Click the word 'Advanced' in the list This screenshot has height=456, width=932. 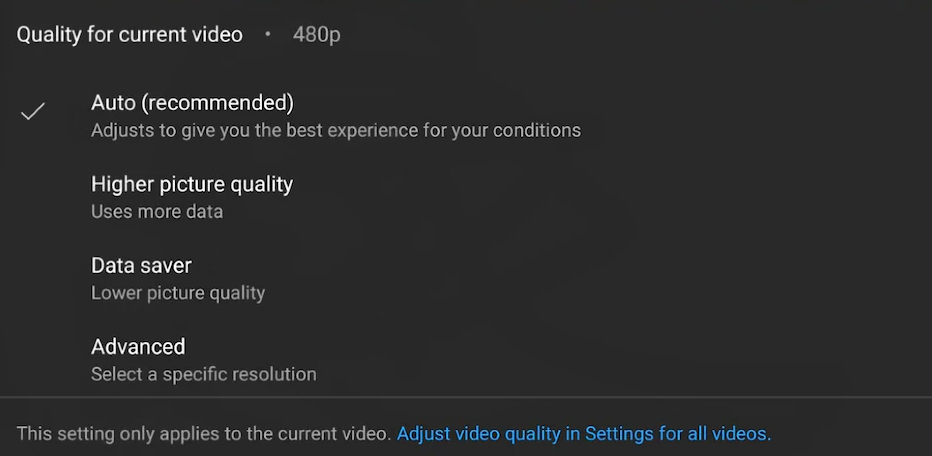click(x=138, y=347)
